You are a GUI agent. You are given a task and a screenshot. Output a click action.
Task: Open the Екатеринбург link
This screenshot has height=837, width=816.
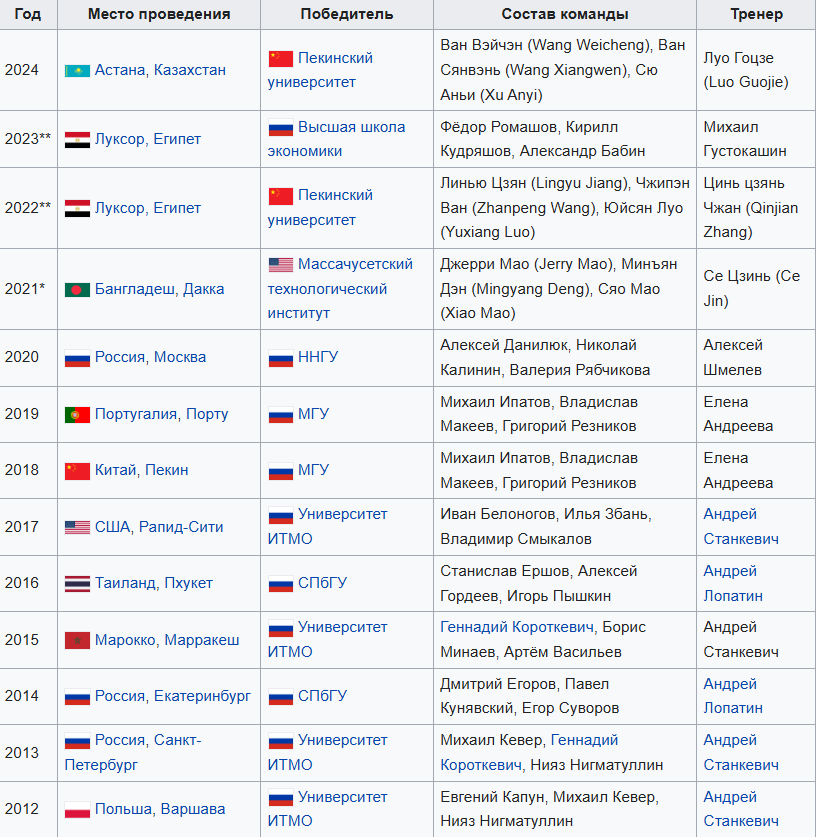[x=202, y=696]
